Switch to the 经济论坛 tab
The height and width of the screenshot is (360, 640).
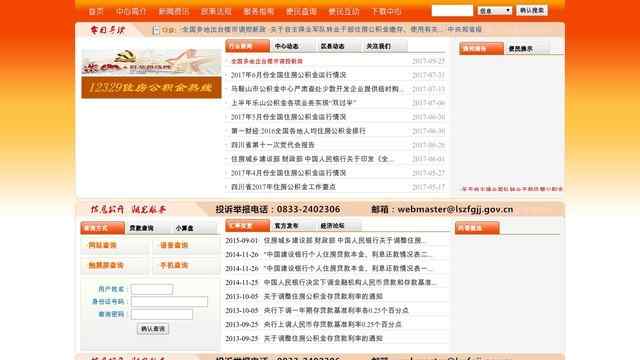332,226
